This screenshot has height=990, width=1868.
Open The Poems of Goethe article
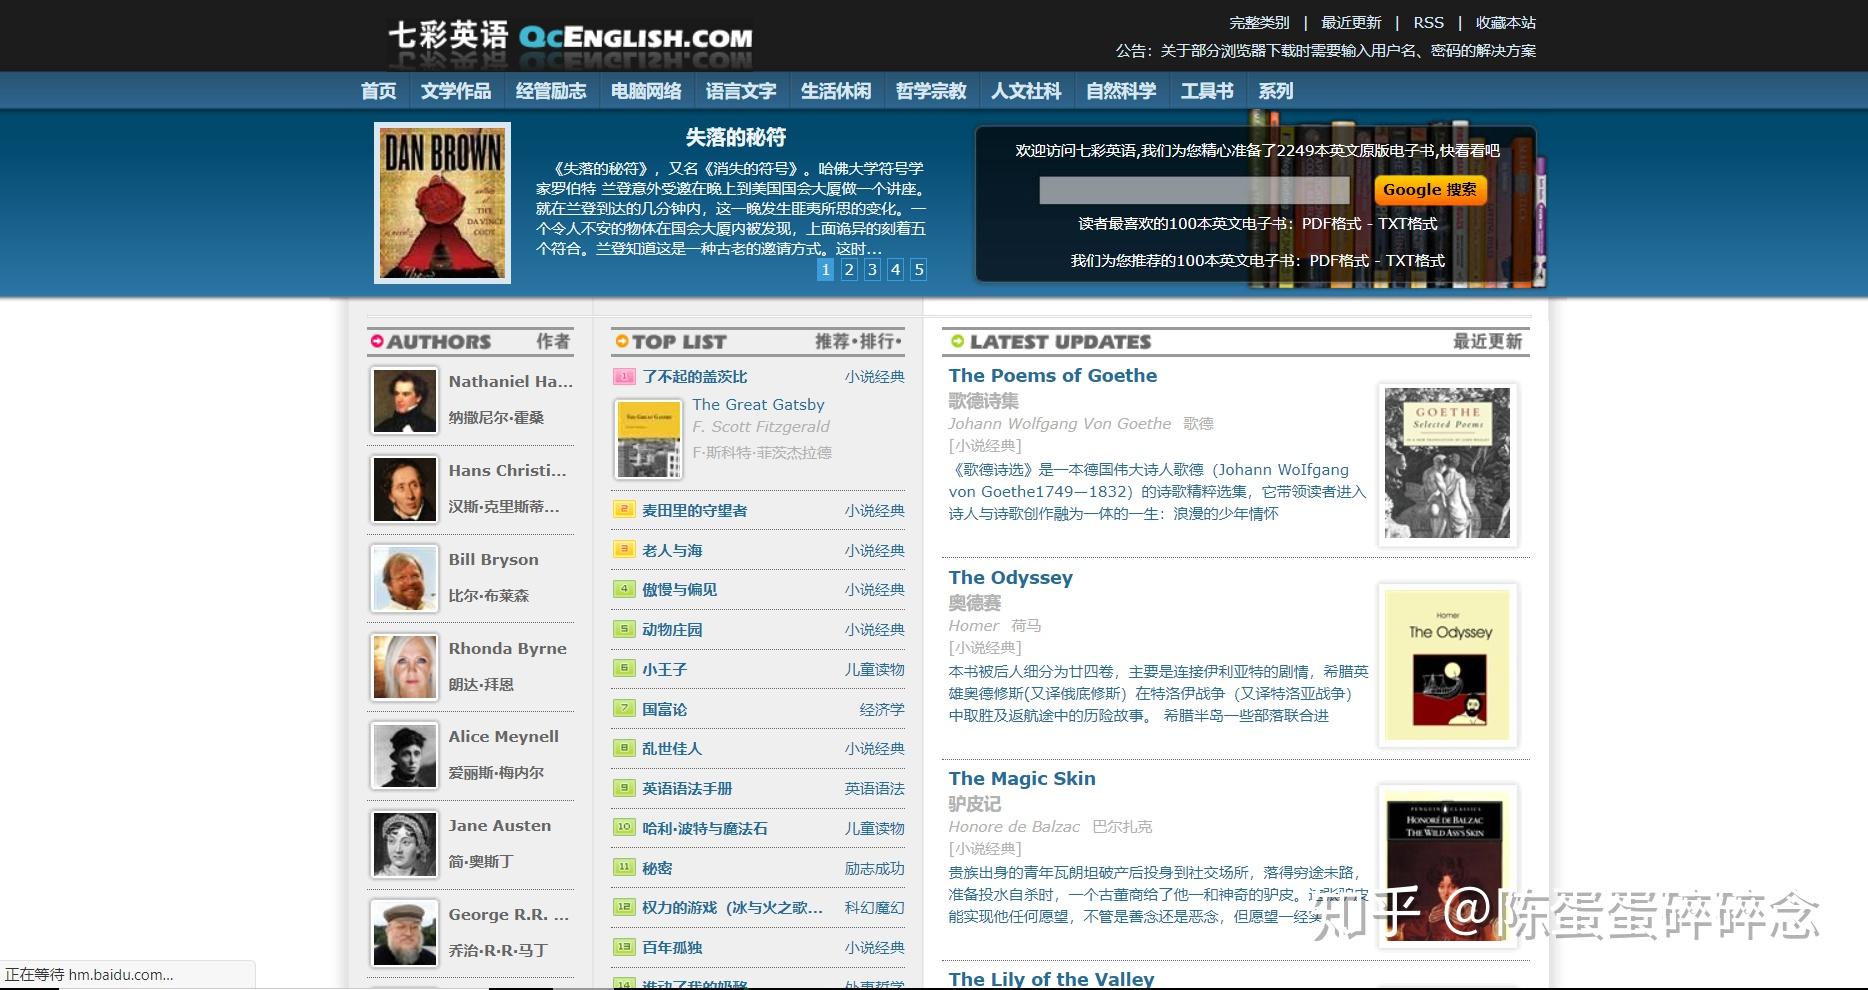click(x=1052, y=376)
